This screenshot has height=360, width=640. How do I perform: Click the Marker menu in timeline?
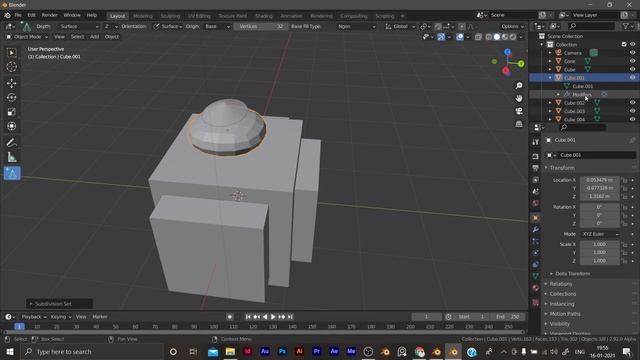pos(100,317)
